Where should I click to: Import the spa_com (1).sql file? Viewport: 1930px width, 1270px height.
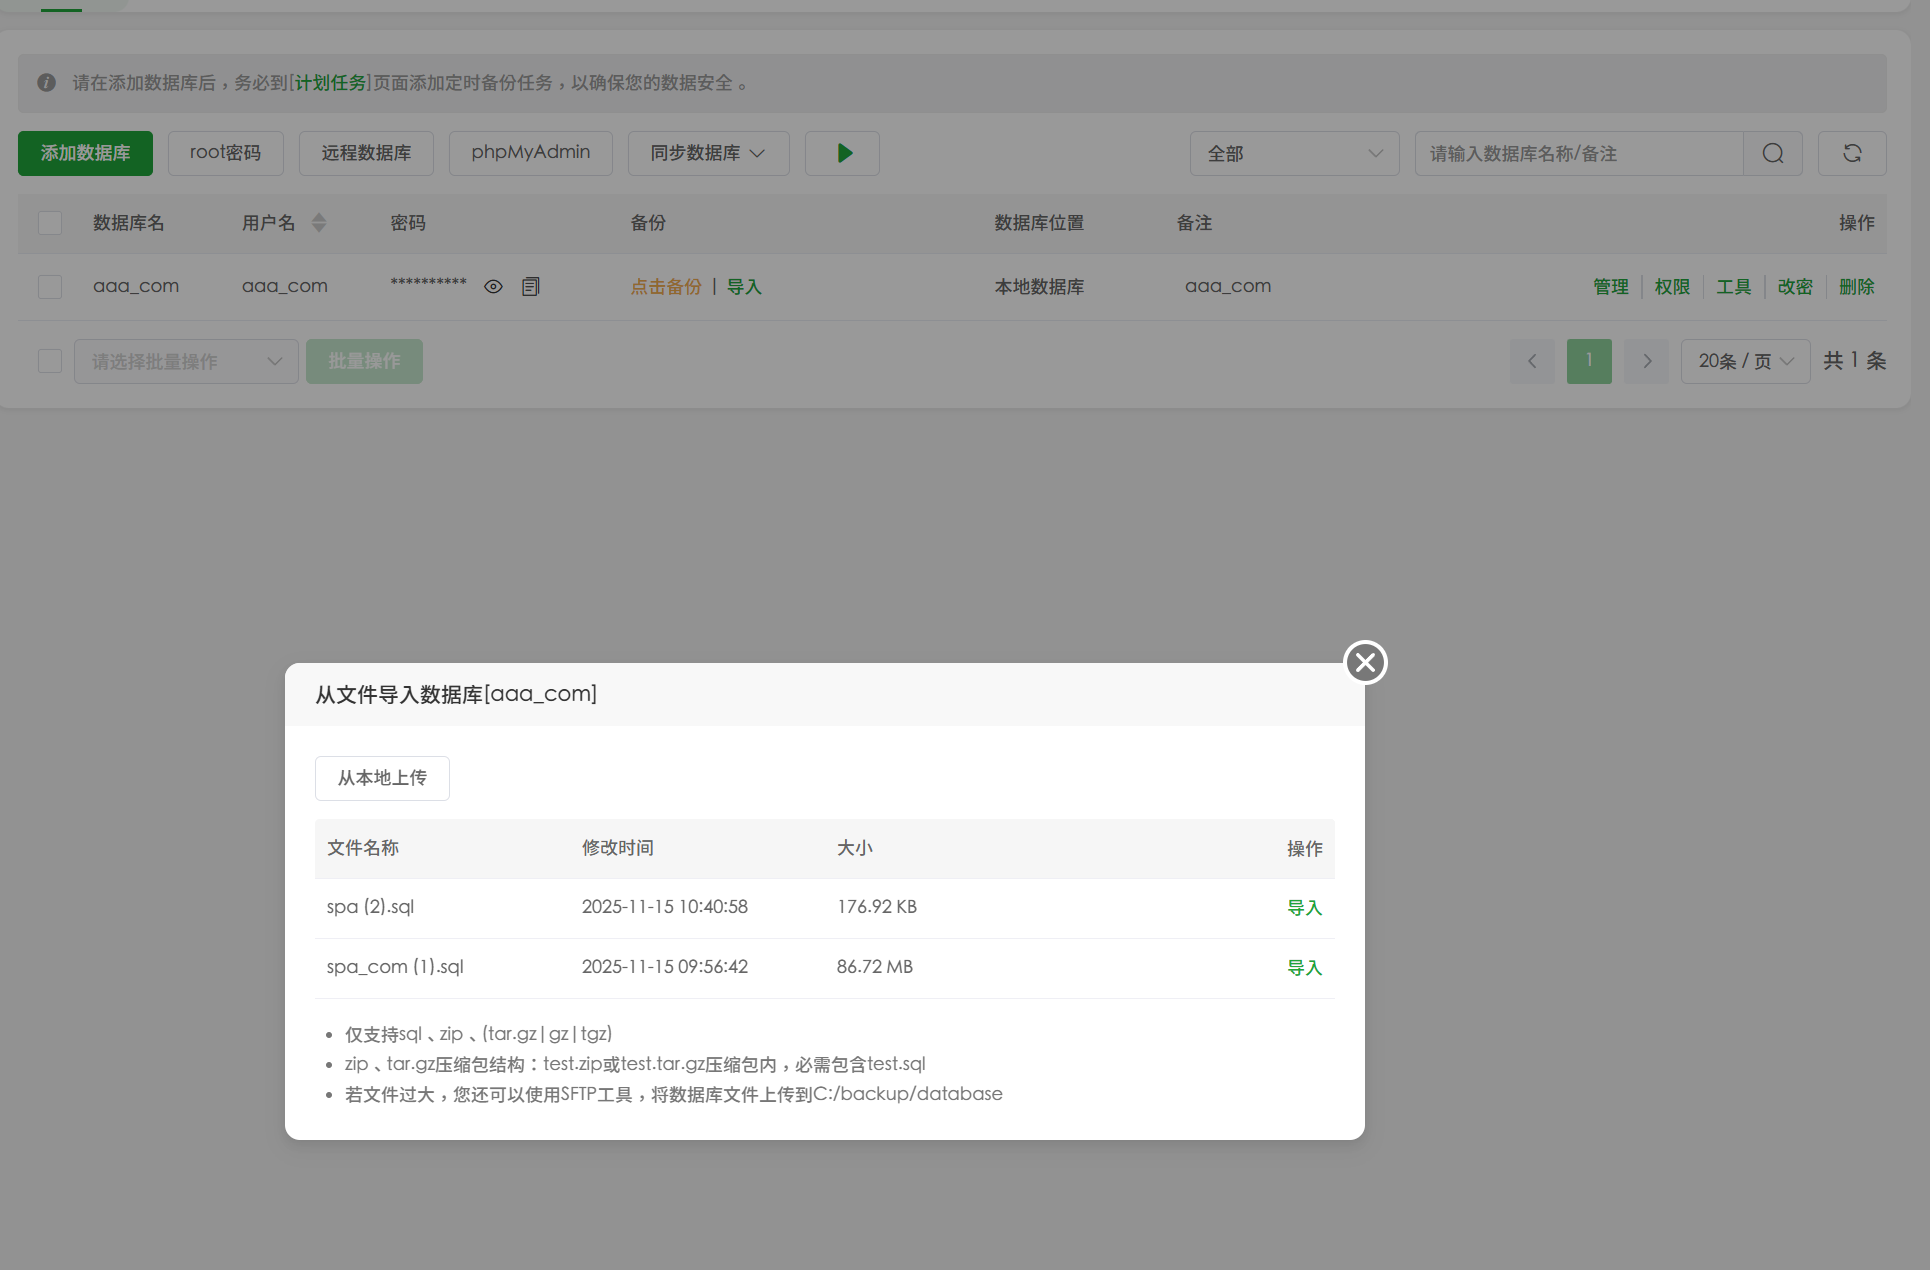(x=1304, y=968)
